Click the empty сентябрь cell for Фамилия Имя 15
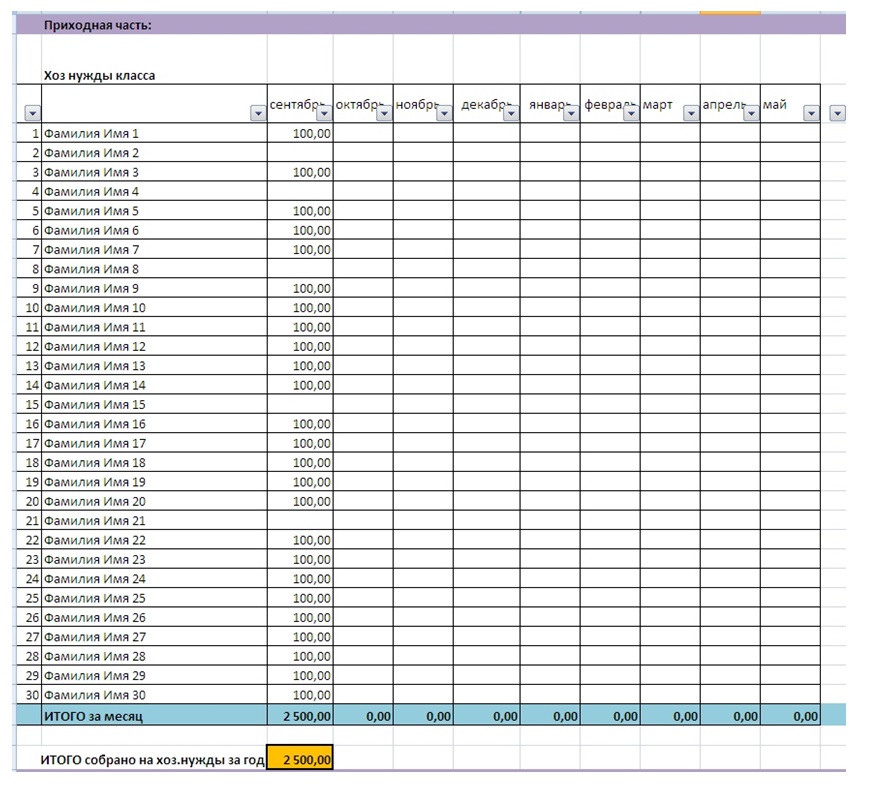Image resolution: width=885 pixels, height=803 pixels. pos(300,405)
